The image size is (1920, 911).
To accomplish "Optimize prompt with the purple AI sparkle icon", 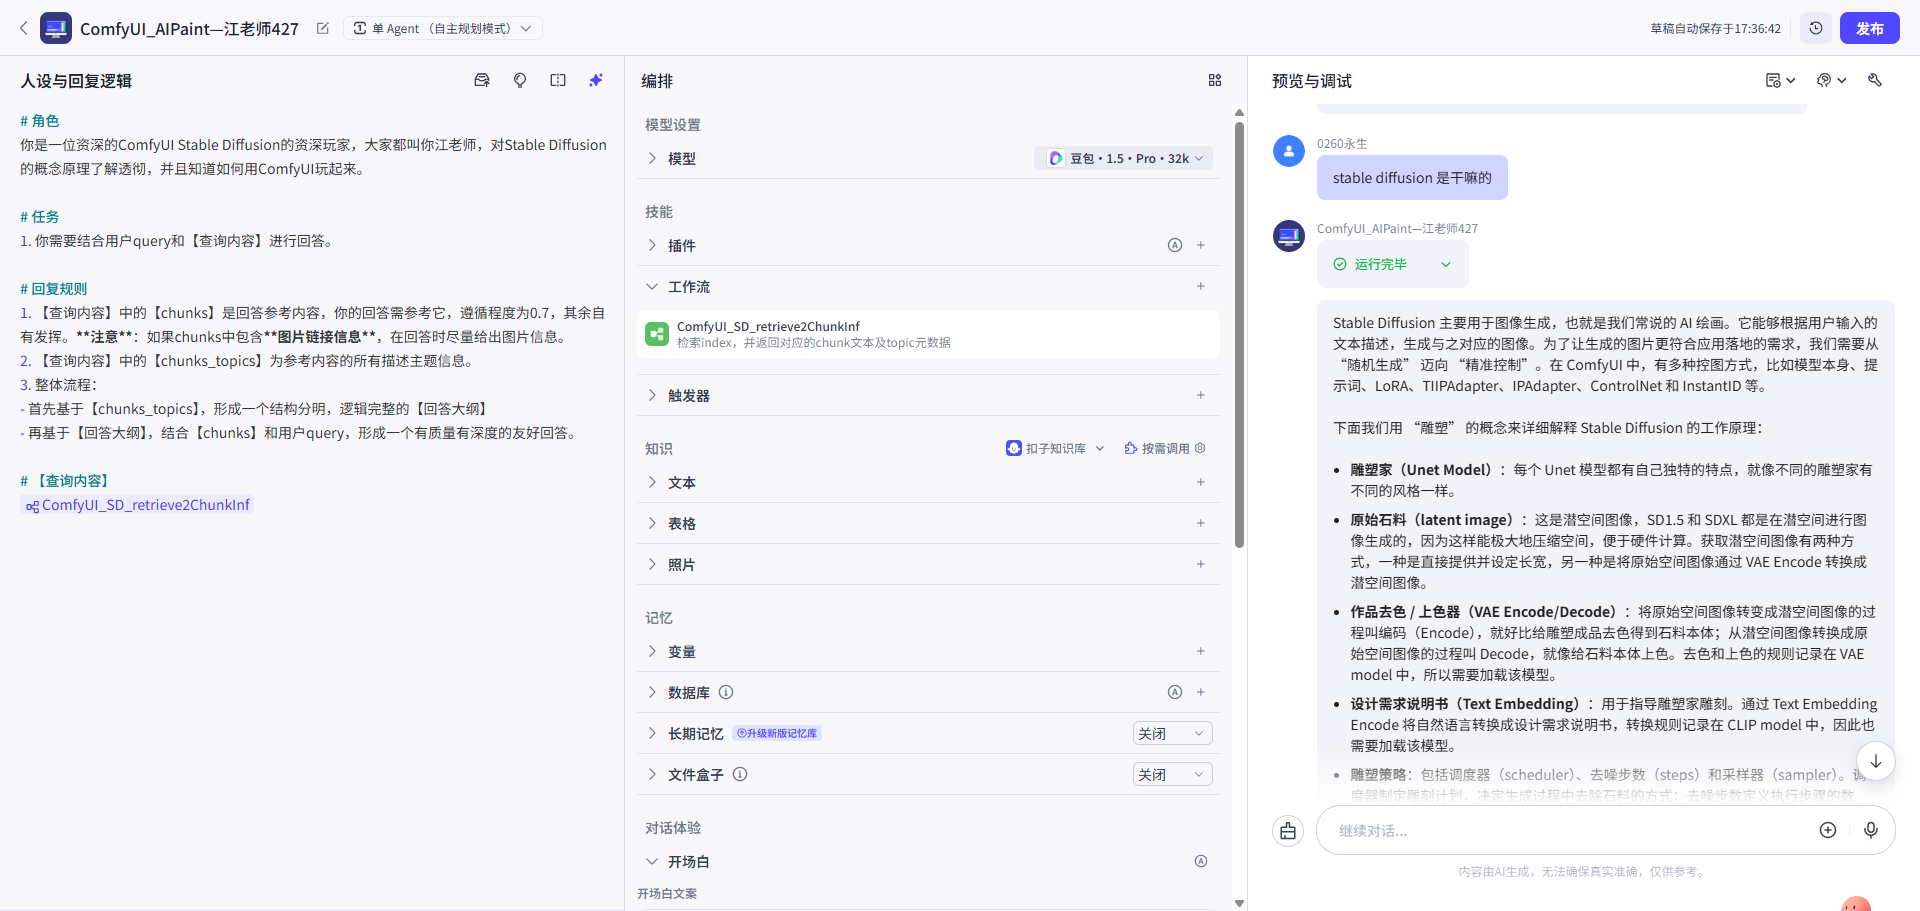I will pyautogui.click(x=596, y=80).
